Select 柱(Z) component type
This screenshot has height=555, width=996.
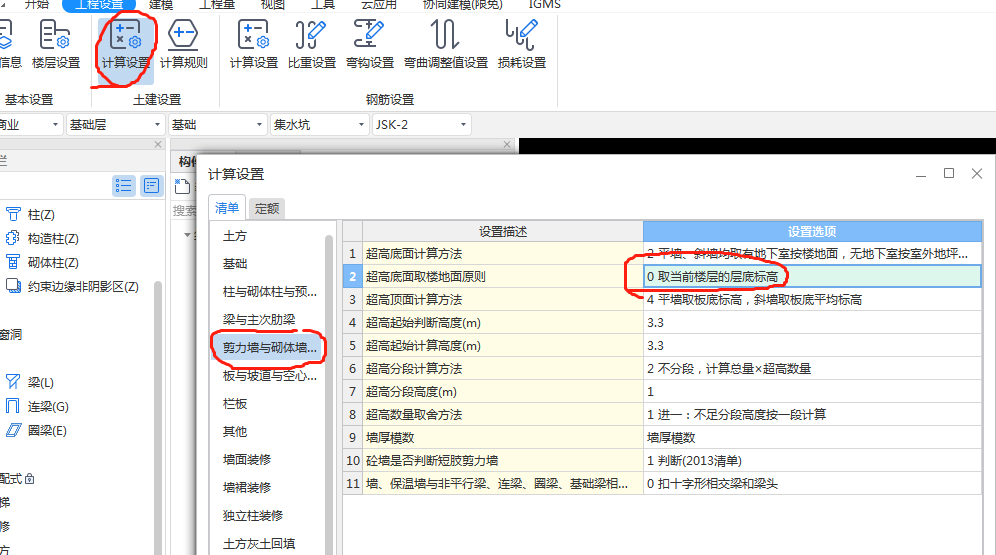(30, 215)
